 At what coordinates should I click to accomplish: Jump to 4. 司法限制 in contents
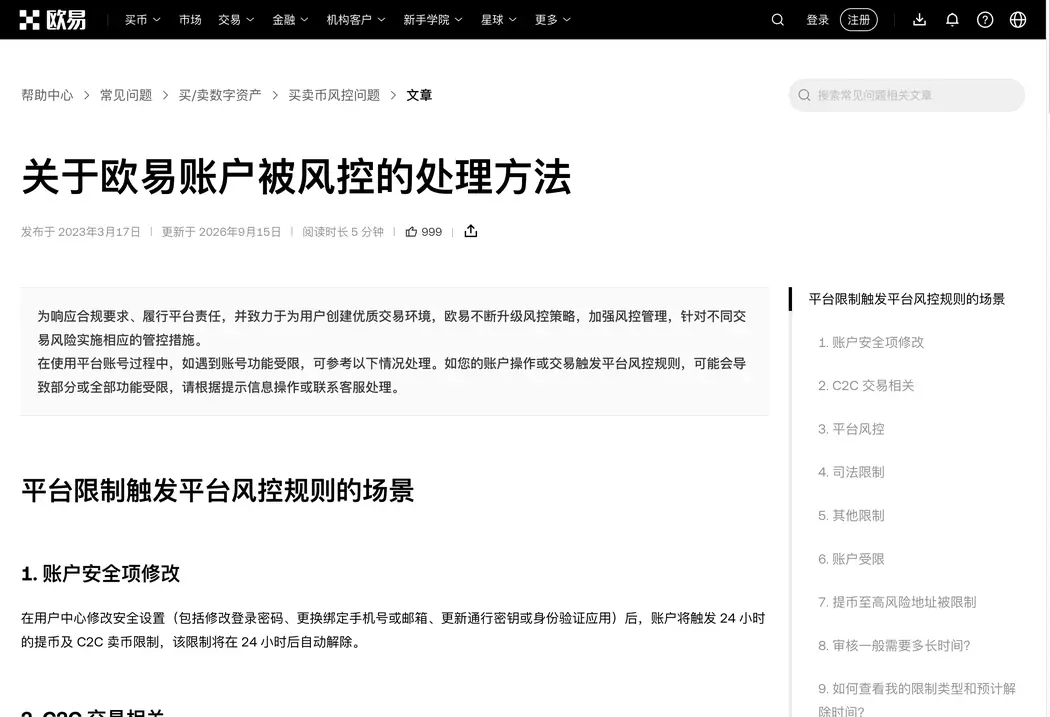coord(851,472)
